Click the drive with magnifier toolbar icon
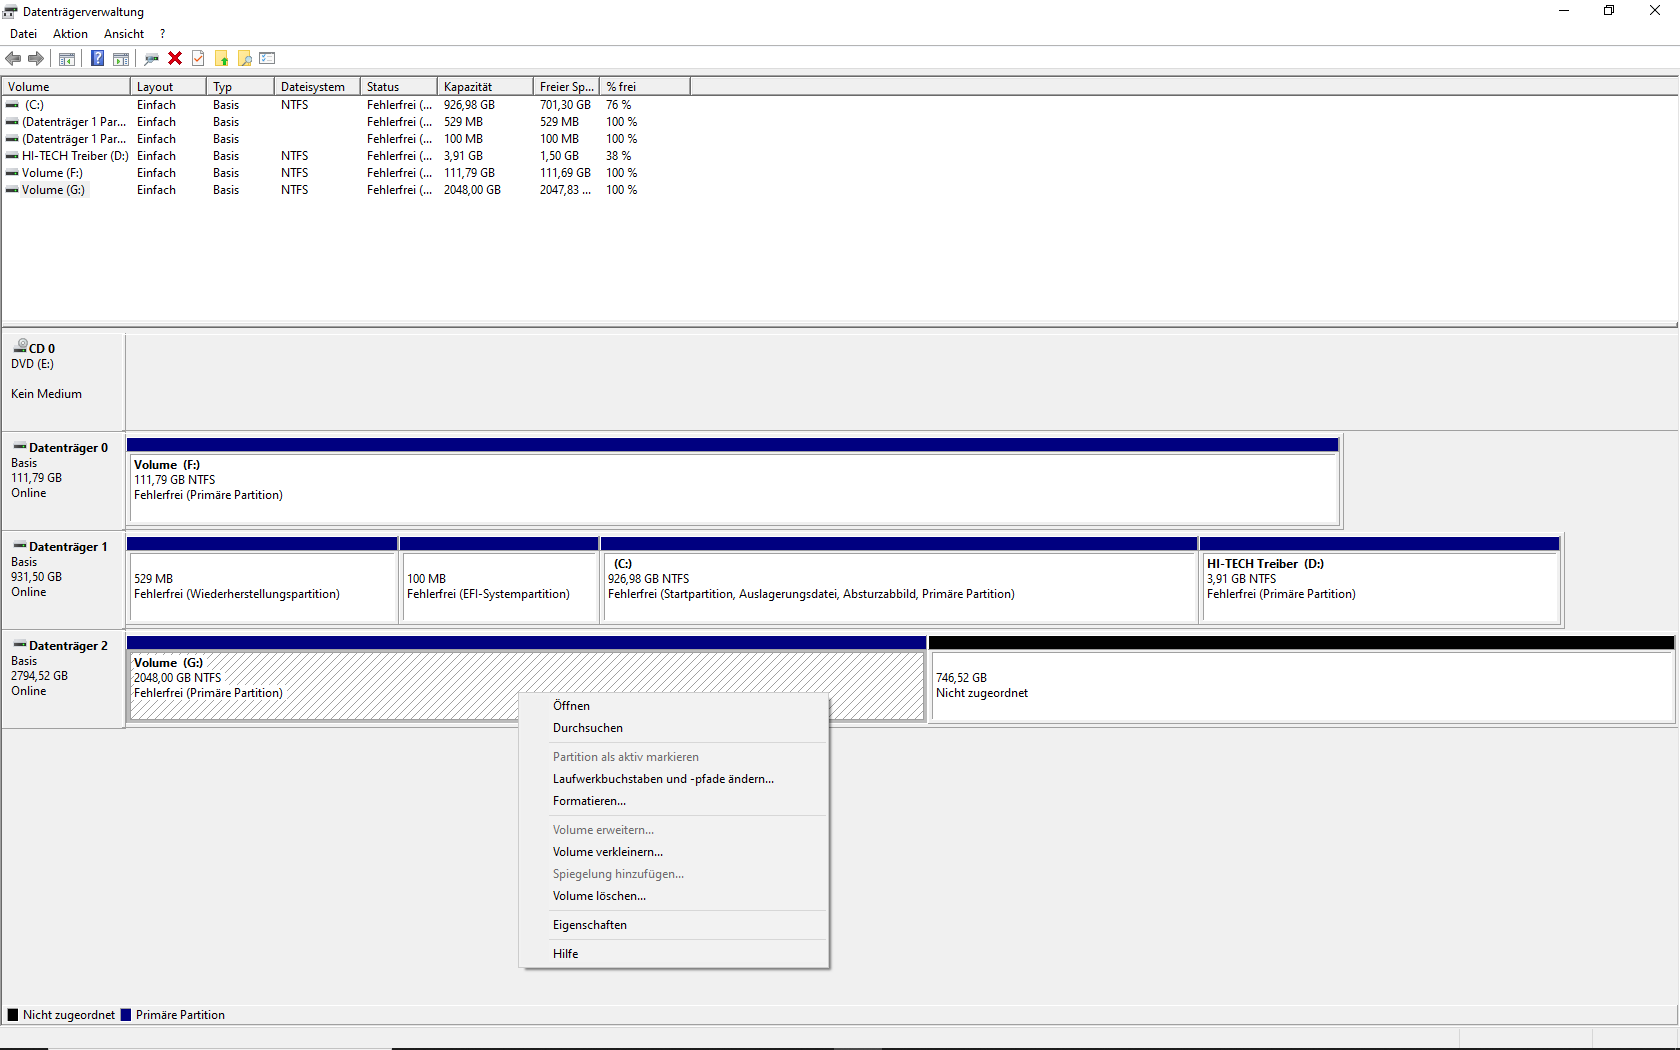The height and width of the screenshot is (1050, 1680). pos(151,58)
